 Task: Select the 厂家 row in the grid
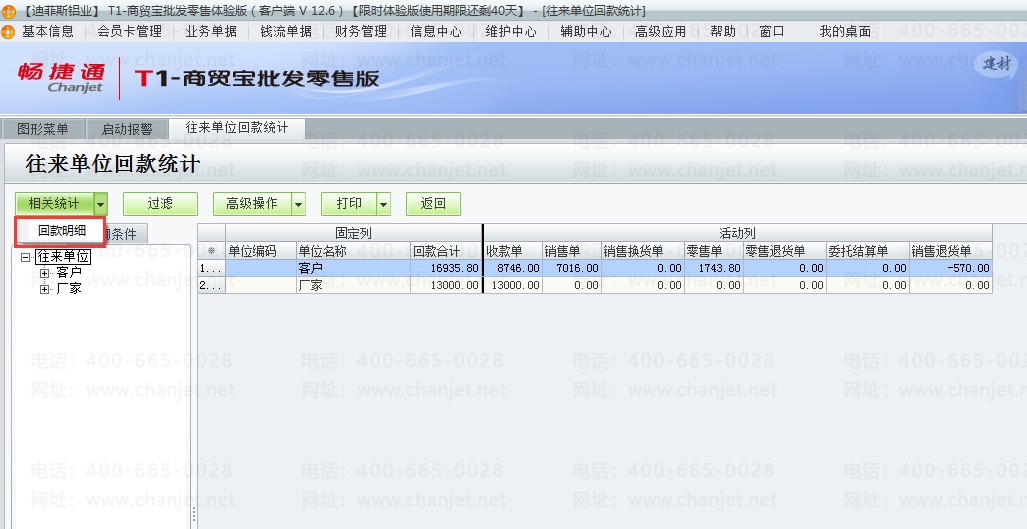click(x=595, y=285)
